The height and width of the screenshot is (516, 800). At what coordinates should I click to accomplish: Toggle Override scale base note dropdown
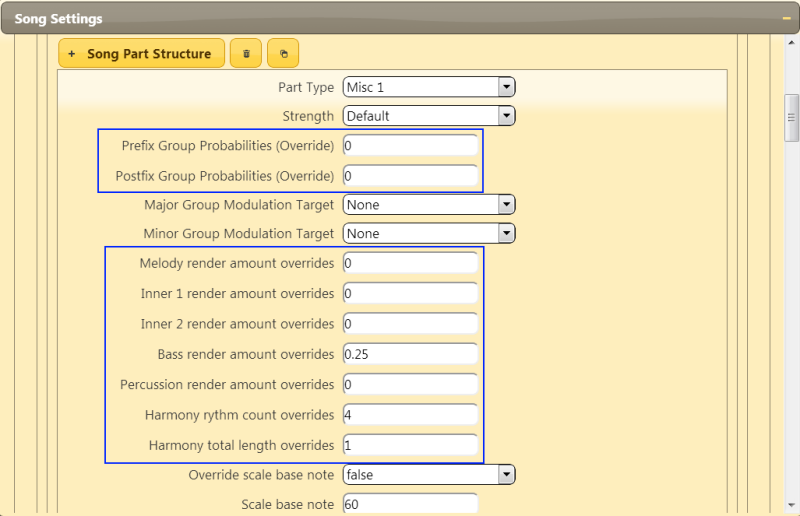429,475
